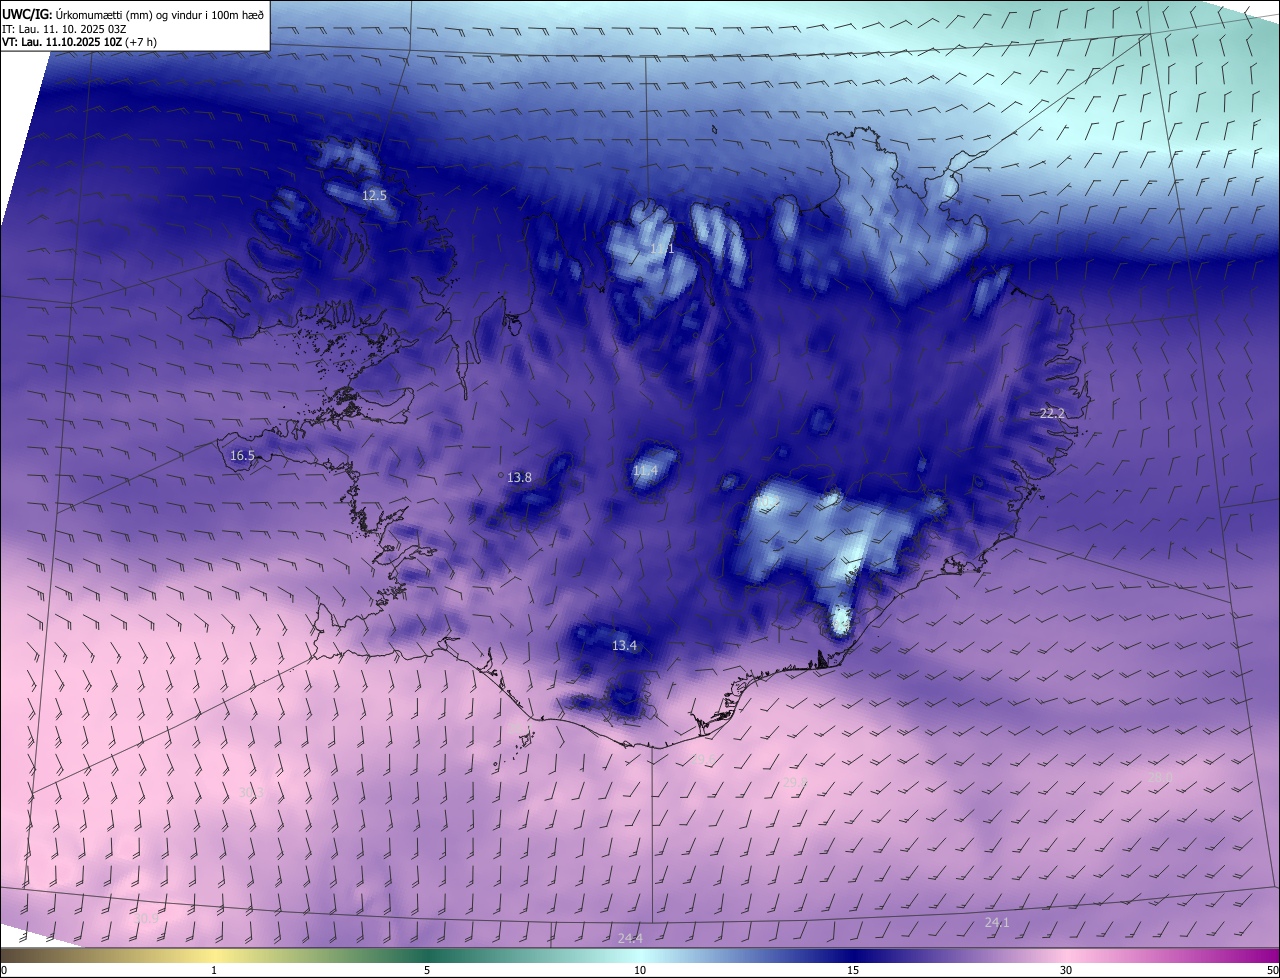Click the 12.5 value label on the map

click(x=374, y=196)
